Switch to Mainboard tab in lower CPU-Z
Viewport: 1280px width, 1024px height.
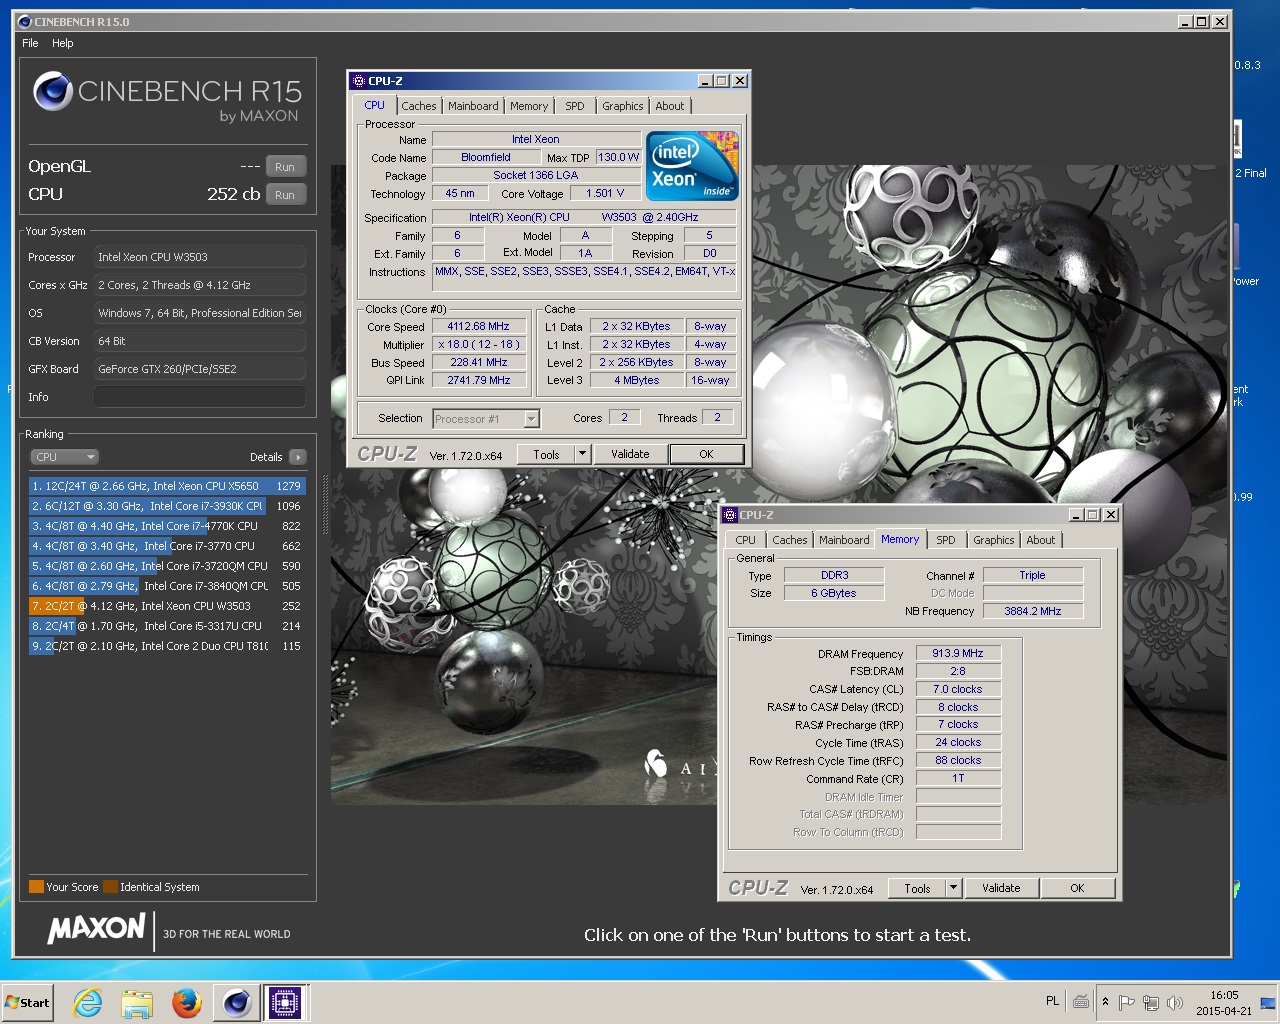coord(844,540)
